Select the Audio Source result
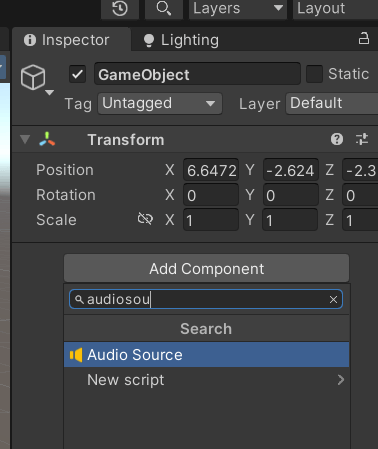Image resolution: width=378 pixels, height=449 pixels. pyautogui.click(x=207, y=355)
